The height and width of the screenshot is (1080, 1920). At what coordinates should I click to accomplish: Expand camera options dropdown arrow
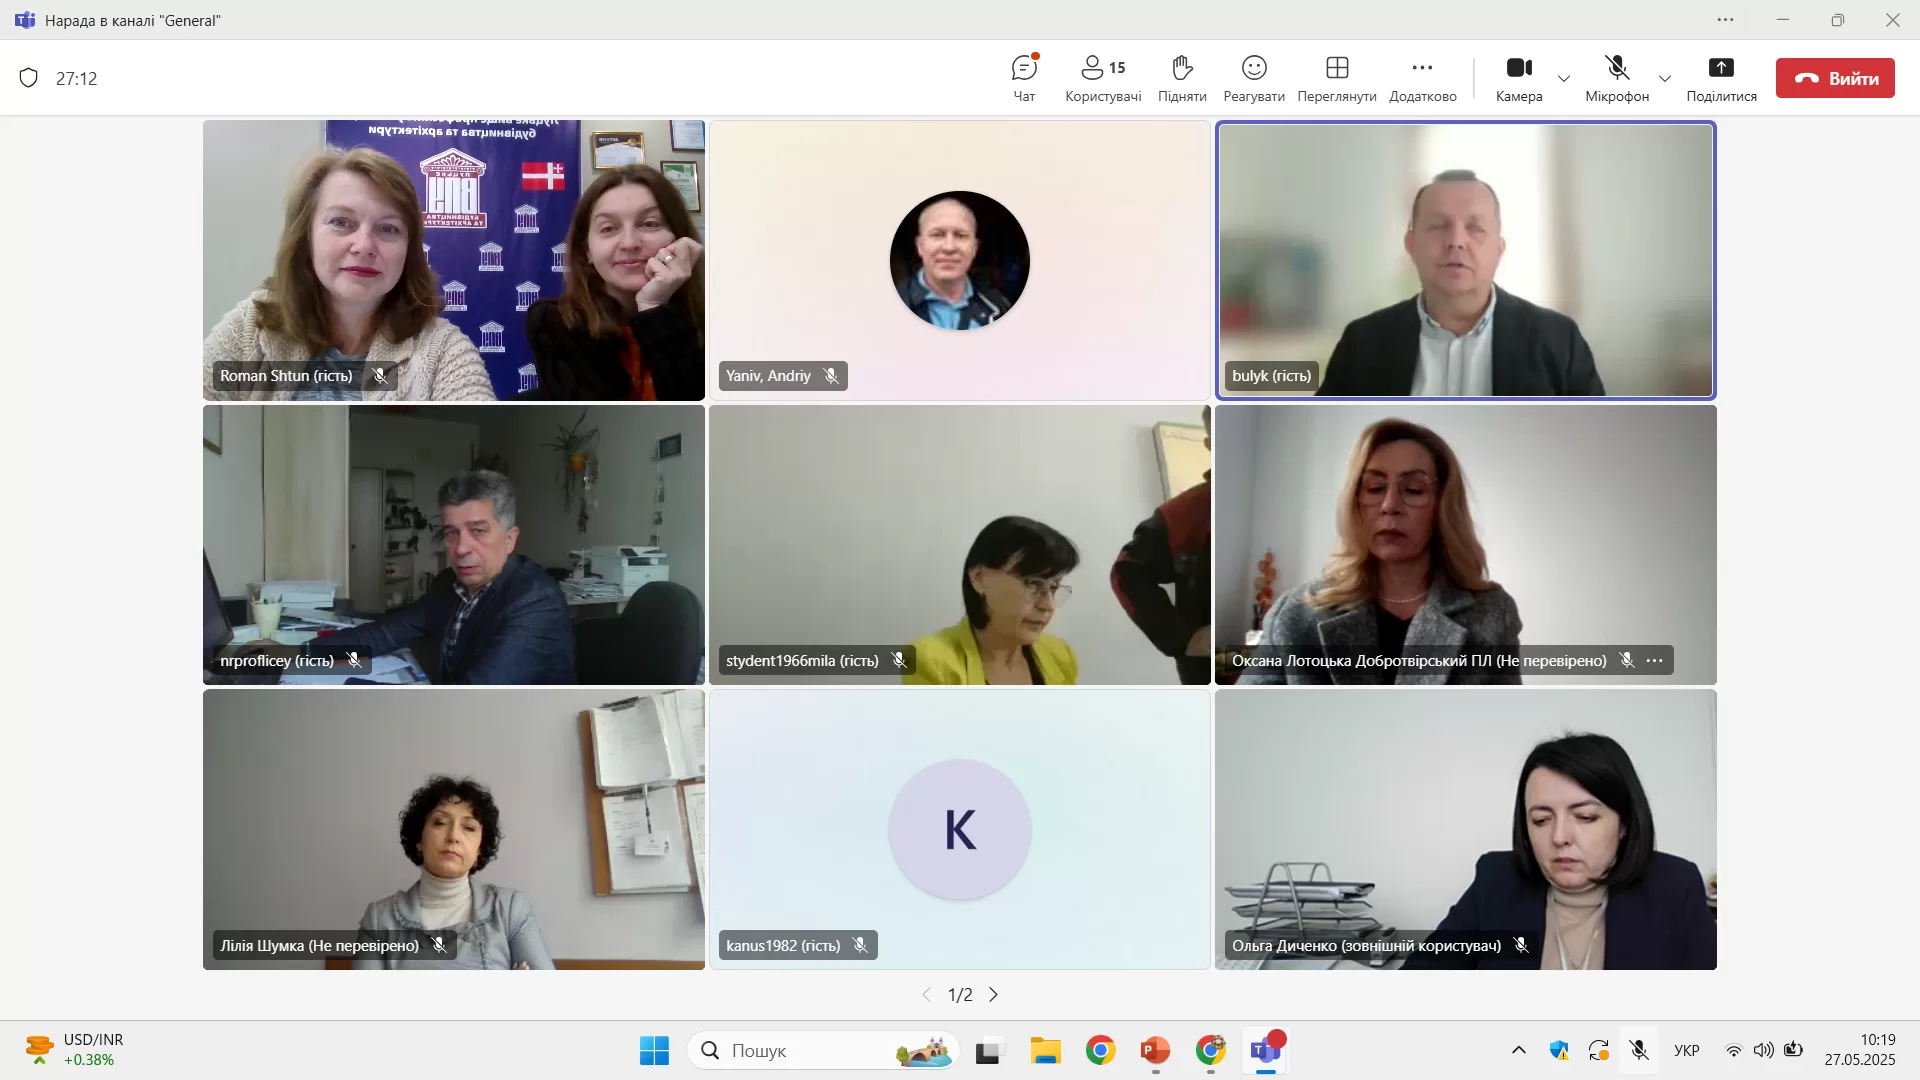(x=1564, y=79)
